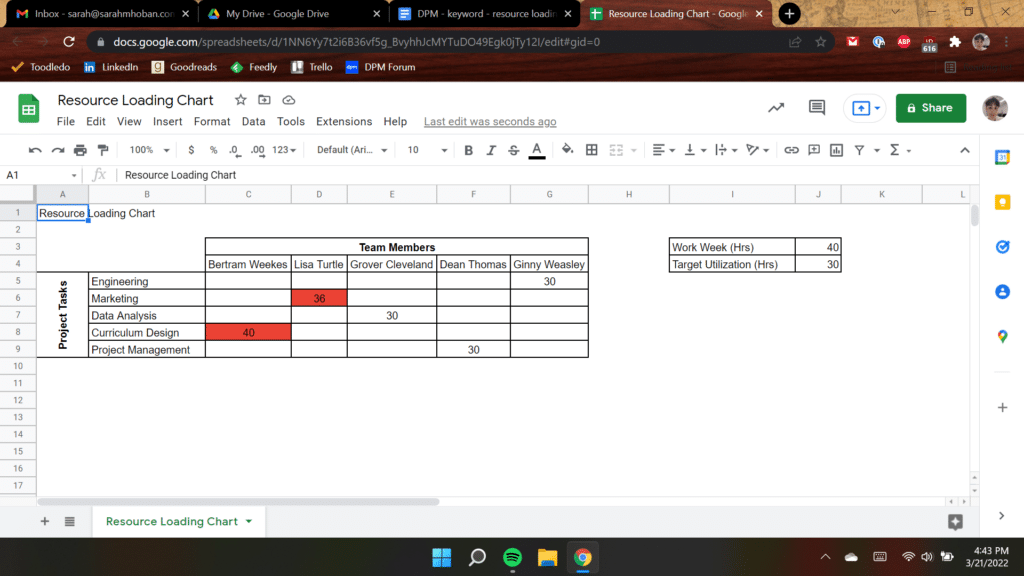The height and width of the screenshot is (576, 1024).
Task: Open the Data menu
Action: (253, 121)
